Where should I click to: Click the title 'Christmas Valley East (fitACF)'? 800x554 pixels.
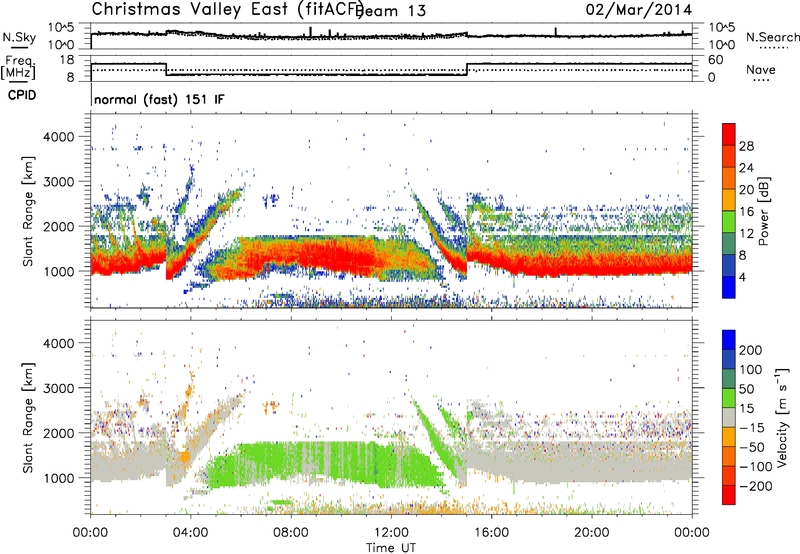pyautogui.click(x=228, y=10)
